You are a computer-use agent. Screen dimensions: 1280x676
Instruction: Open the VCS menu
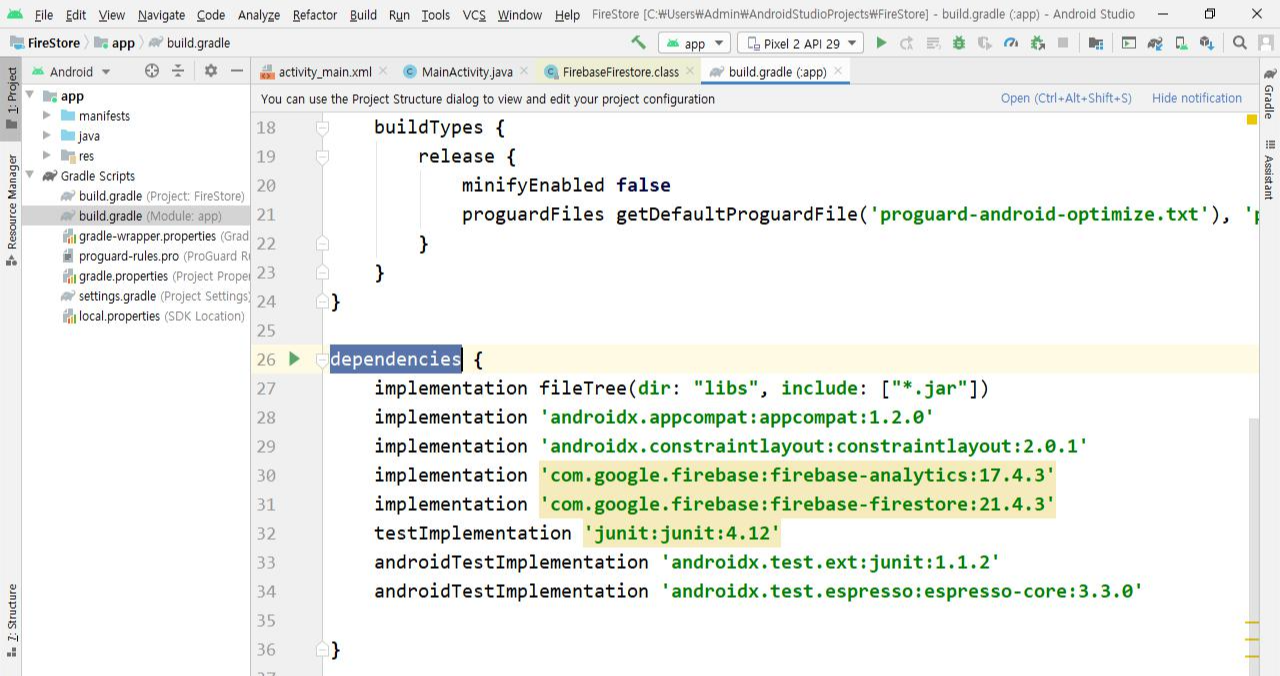click(x=474, y=15)
